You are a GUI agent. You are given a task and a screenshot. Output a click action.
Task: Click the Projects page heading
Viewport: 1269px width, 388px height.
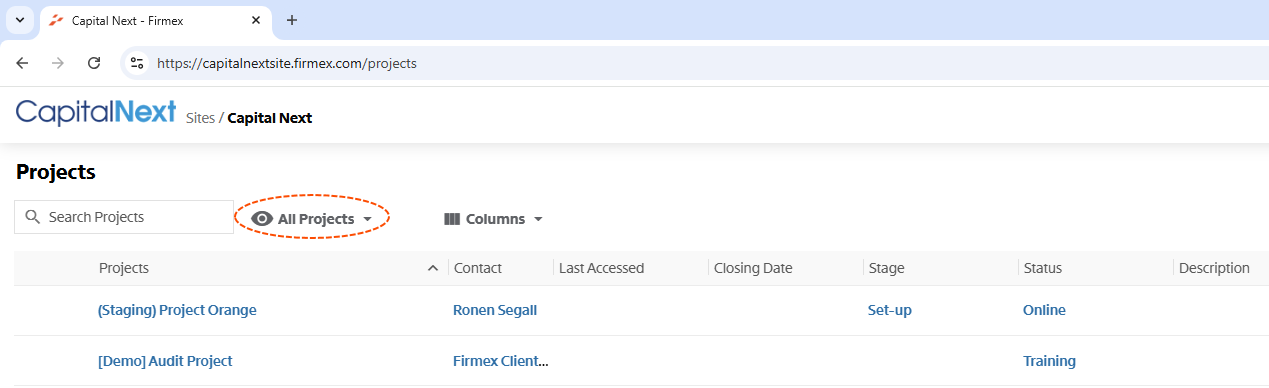click(x=56, y=172)
